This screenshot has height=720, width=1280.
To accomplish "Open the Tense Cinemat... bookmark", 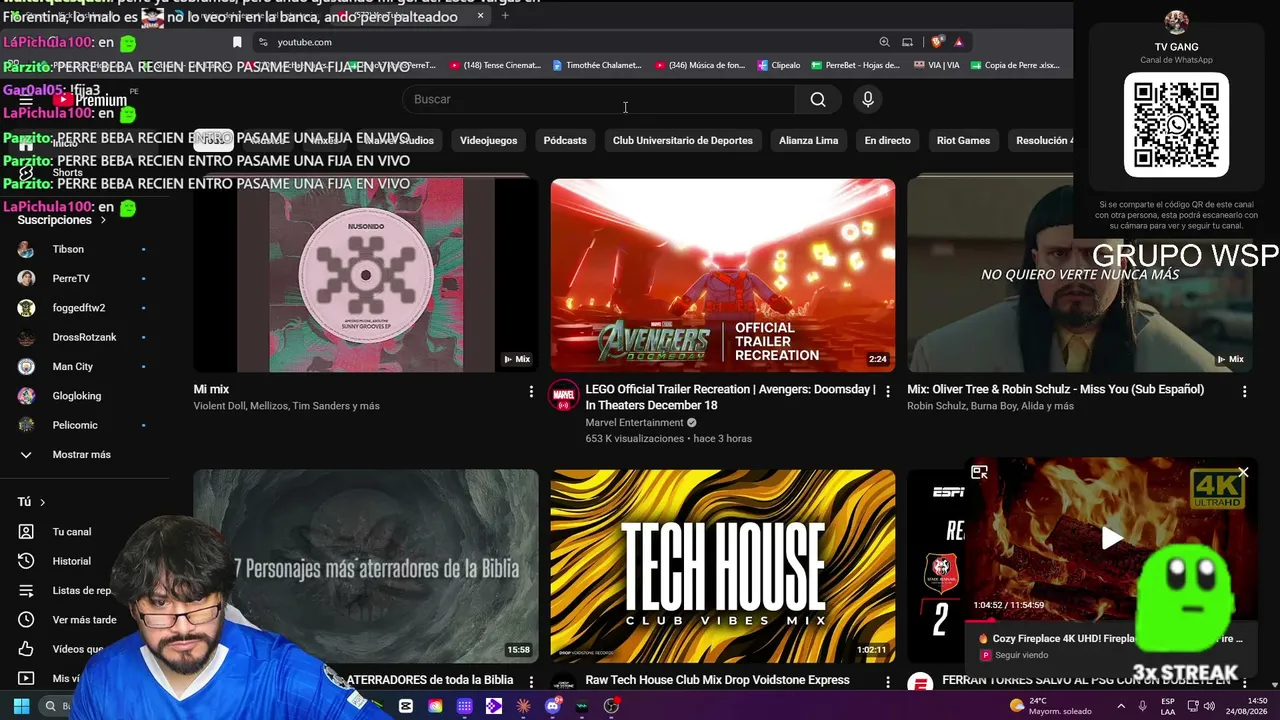I will 495,66.
